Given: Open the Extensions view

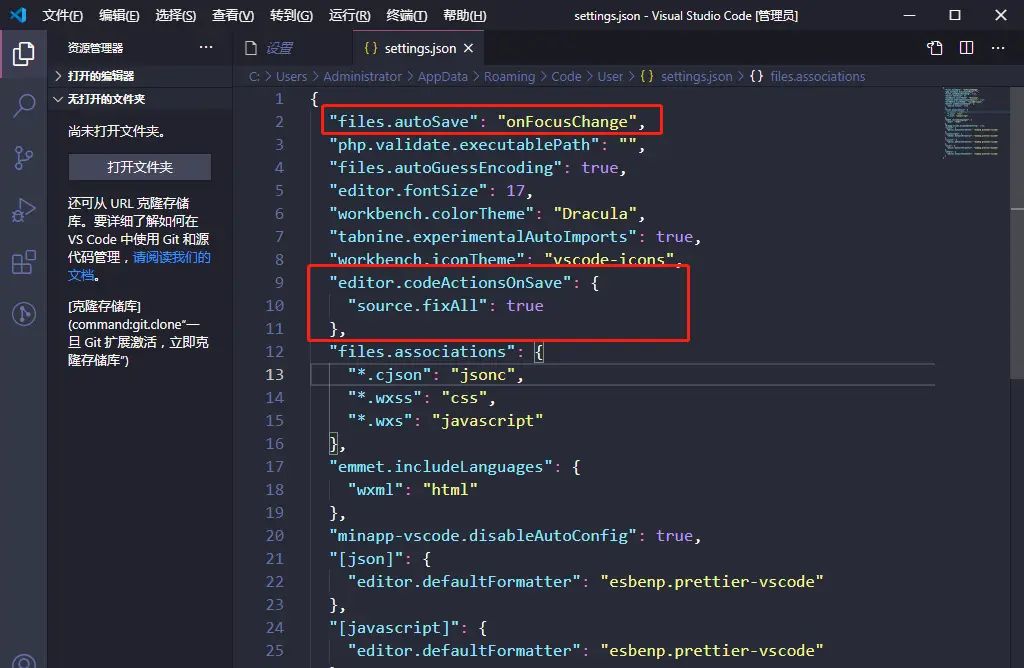Looking at the screenshot, I should pos(23,261).
